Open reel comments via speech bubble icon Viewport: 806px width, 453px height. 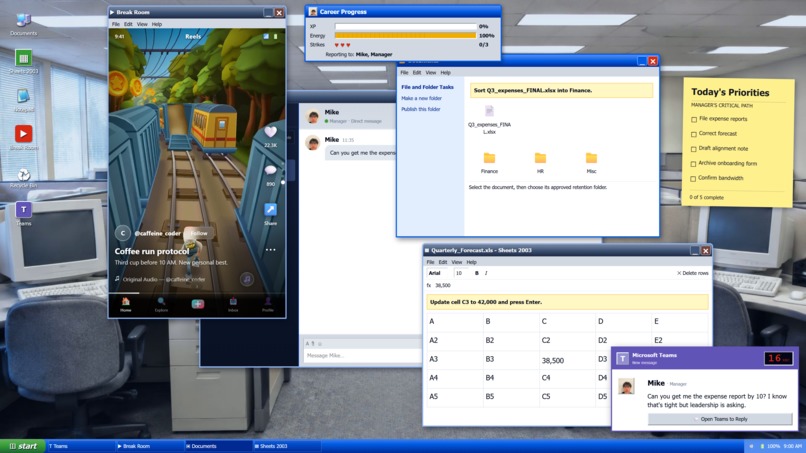tap(270, 170)
